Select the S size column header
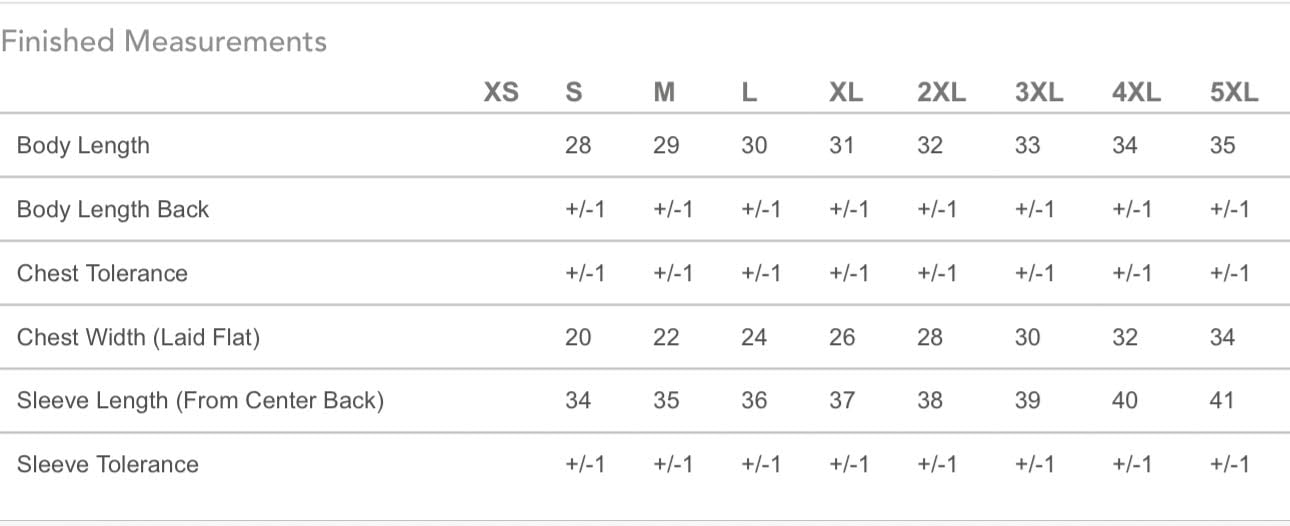 pyautogui.click(x=574, y=93)
